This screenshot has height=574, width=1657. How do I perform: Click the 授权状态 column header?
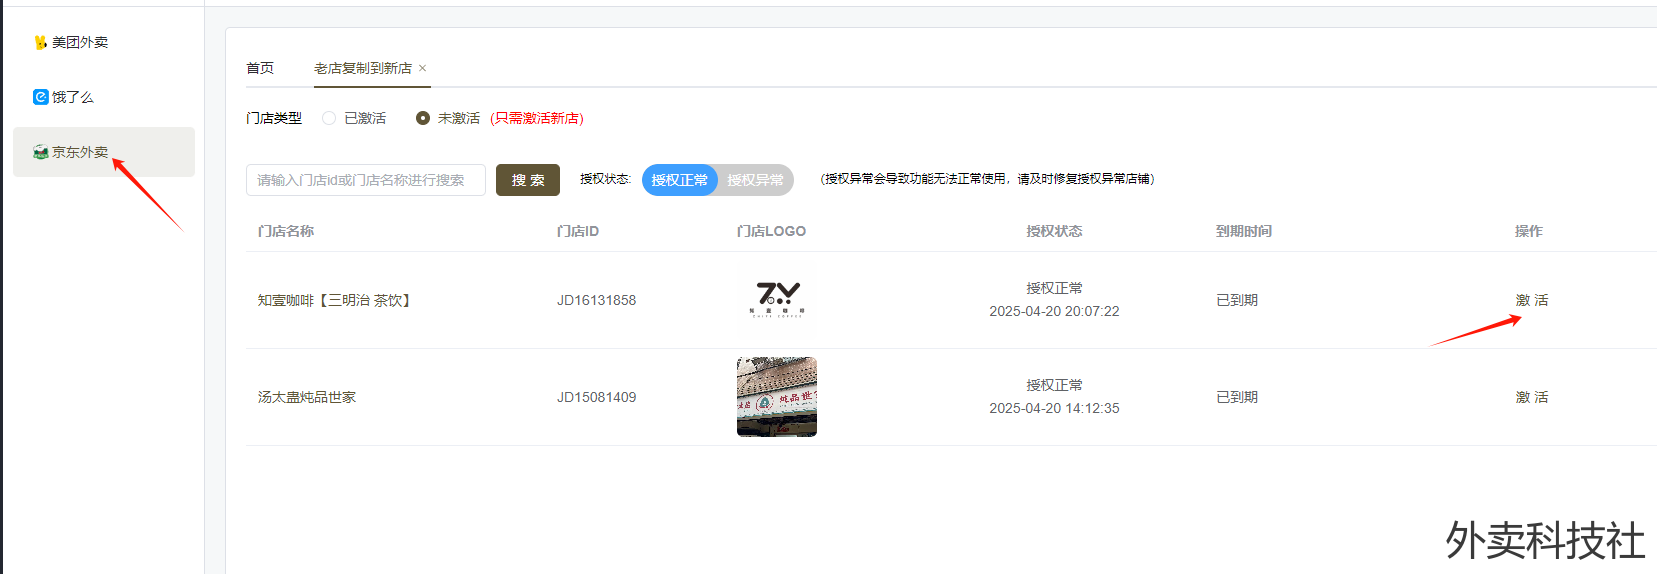(x=1054, y=231)
